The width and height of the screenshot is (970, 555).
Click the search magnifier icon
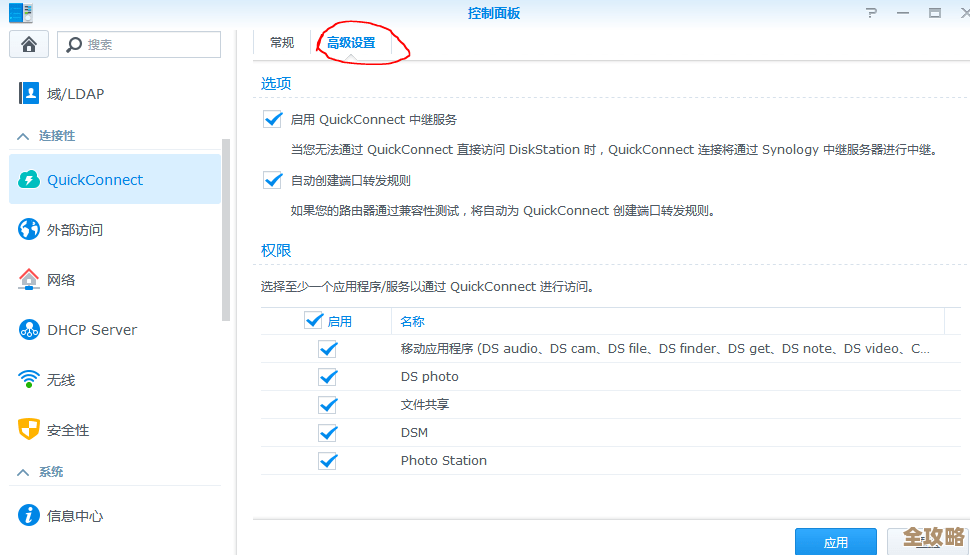click(x=74, y=45)
